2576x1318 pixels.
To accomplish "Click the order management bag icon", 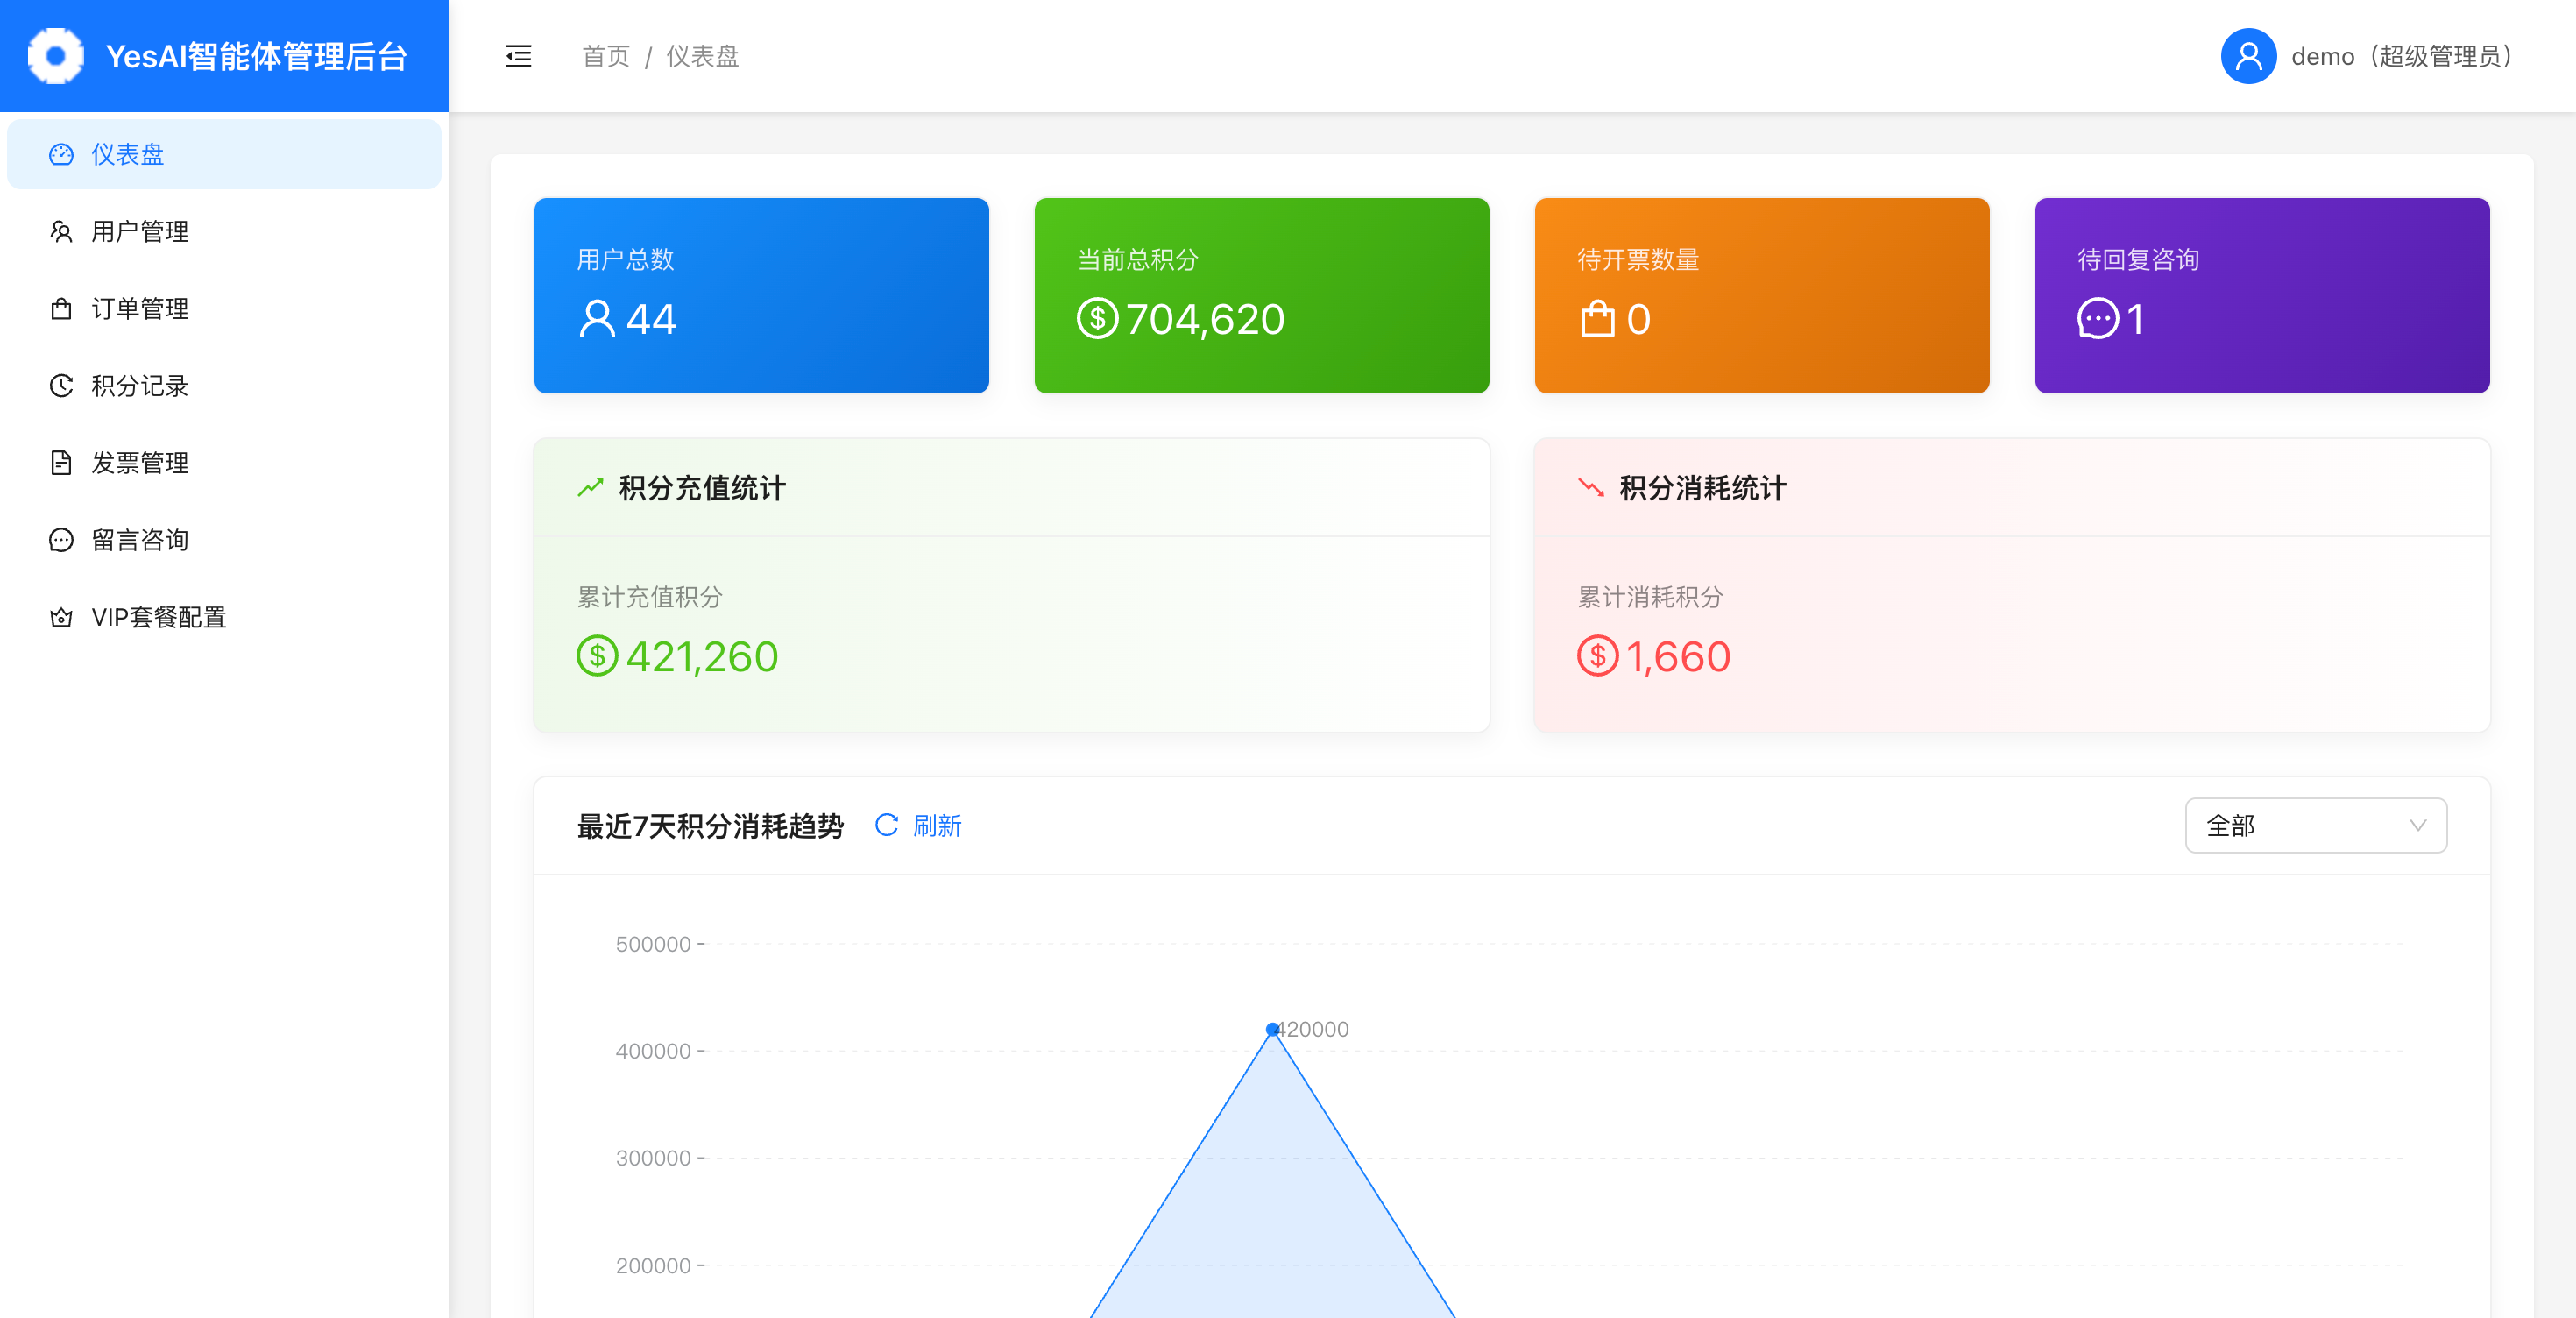I will pyautogui.click(x=61, y=308).
